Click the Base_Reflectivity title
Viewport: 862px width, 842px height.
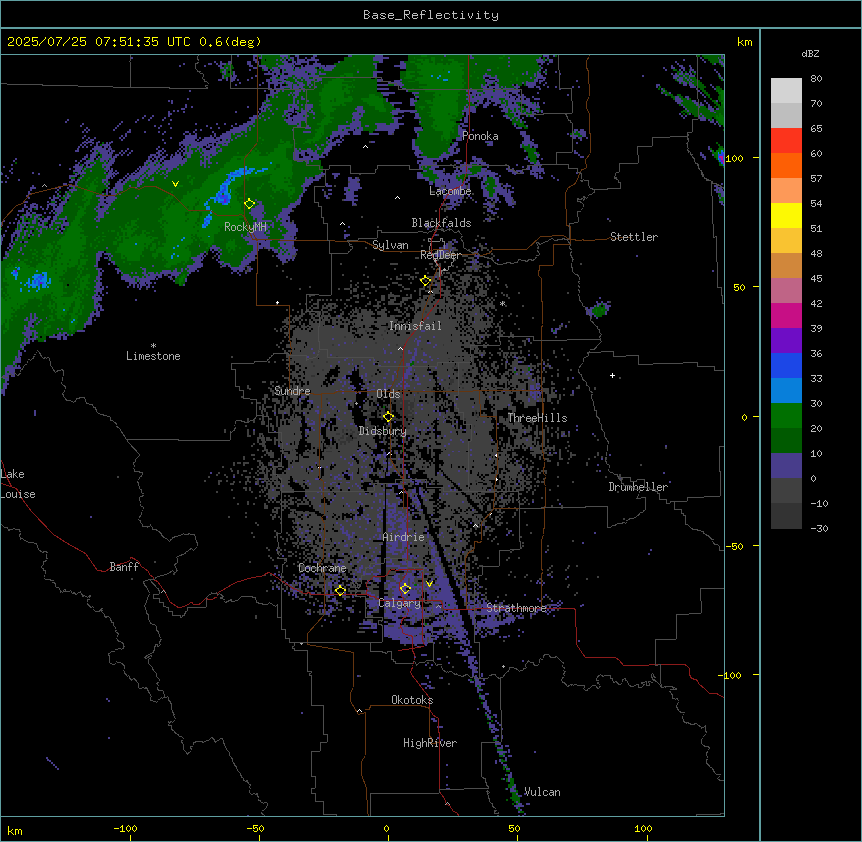coord(431,15)
